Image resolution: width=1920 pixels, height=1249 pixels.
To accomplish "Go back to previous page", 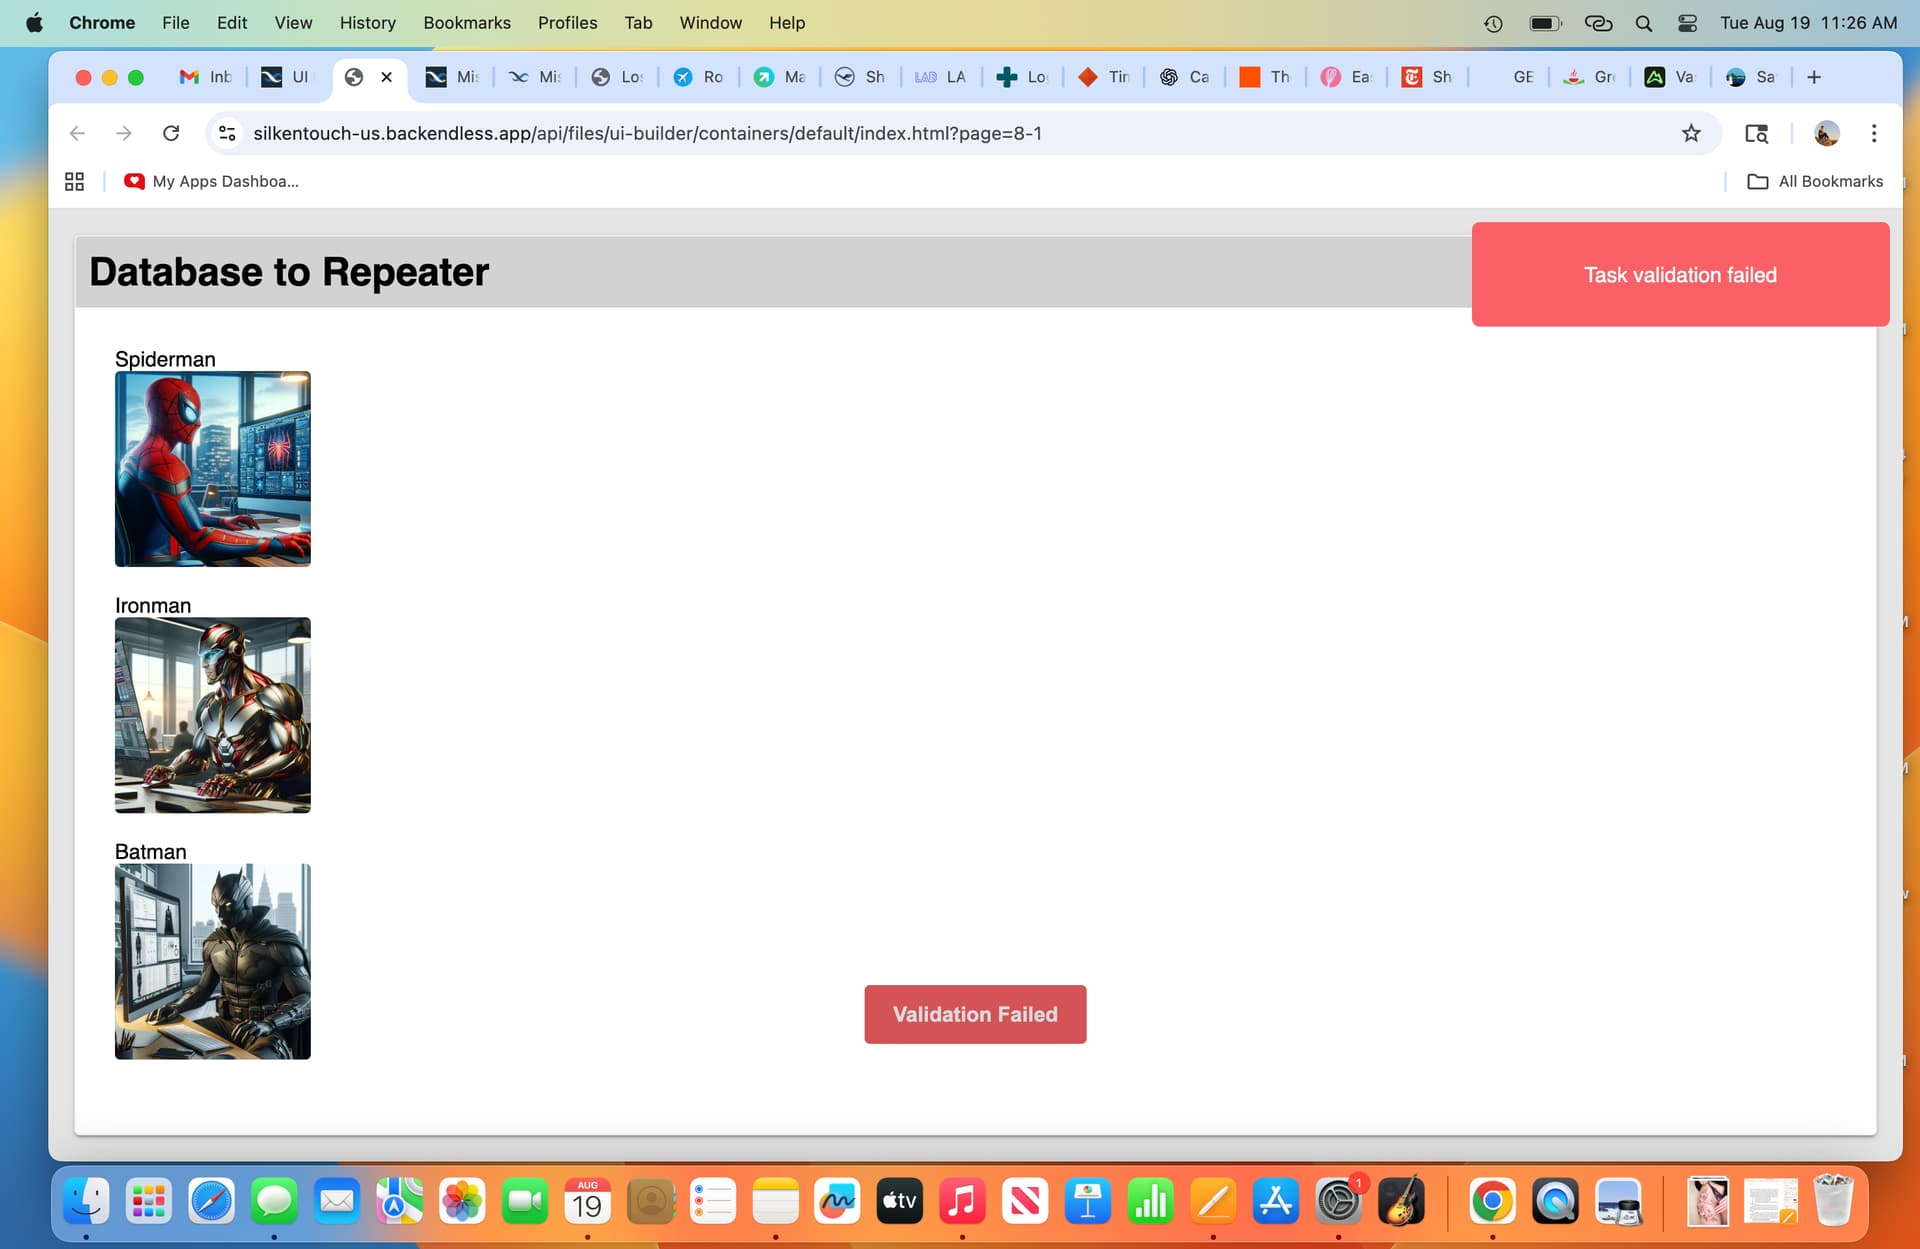I will click(x=77, y=133).
